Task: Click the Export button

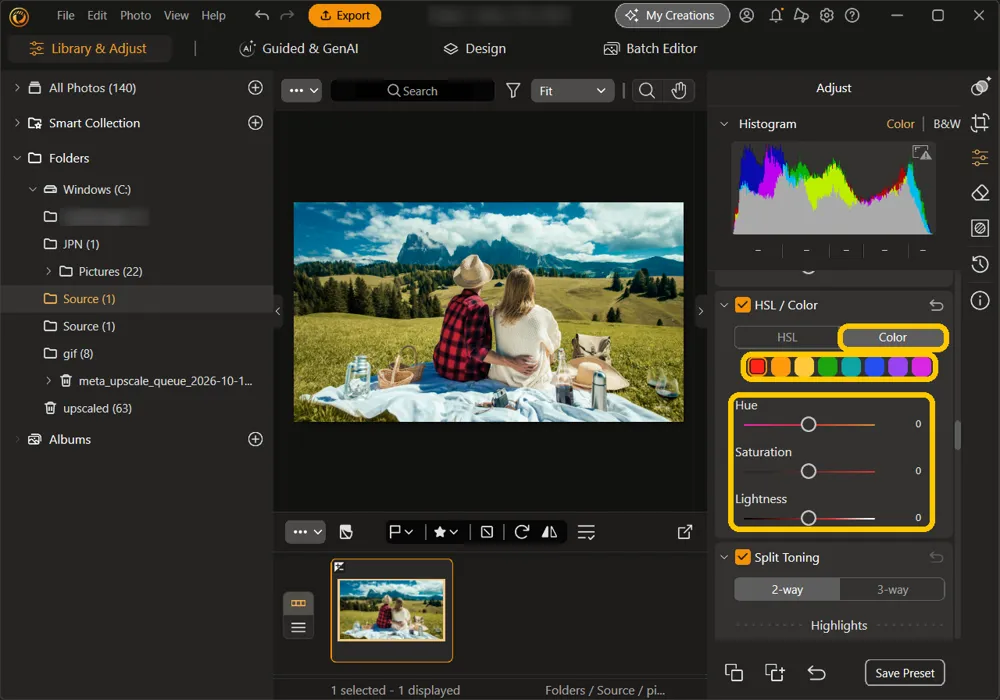Action: [x=344, y=15]
